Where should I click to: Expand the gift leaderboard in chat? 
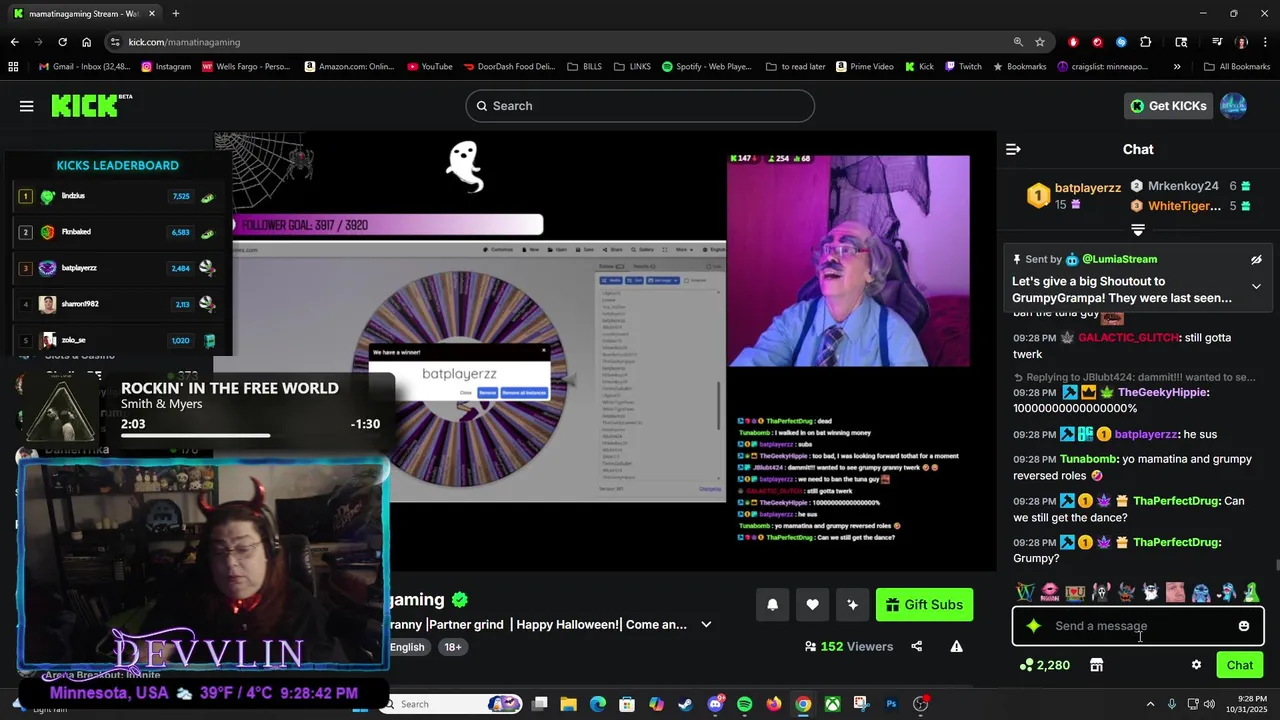[x=1138, y=230]
